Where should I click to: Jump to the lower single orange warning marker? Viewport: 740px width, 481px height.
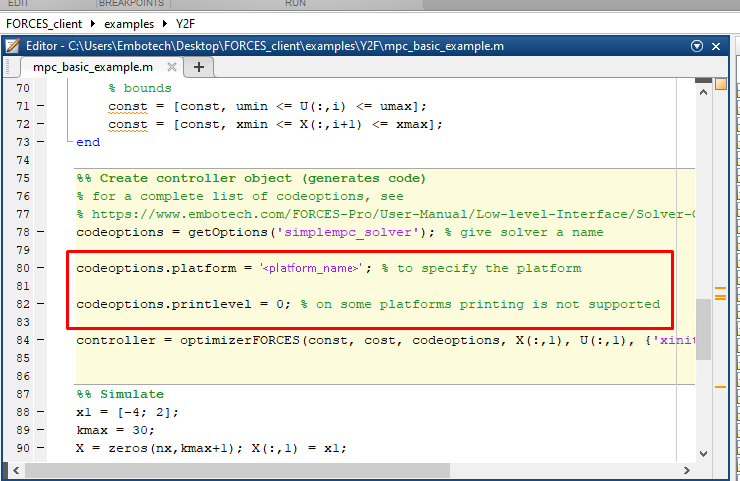[x=720, y=385]
